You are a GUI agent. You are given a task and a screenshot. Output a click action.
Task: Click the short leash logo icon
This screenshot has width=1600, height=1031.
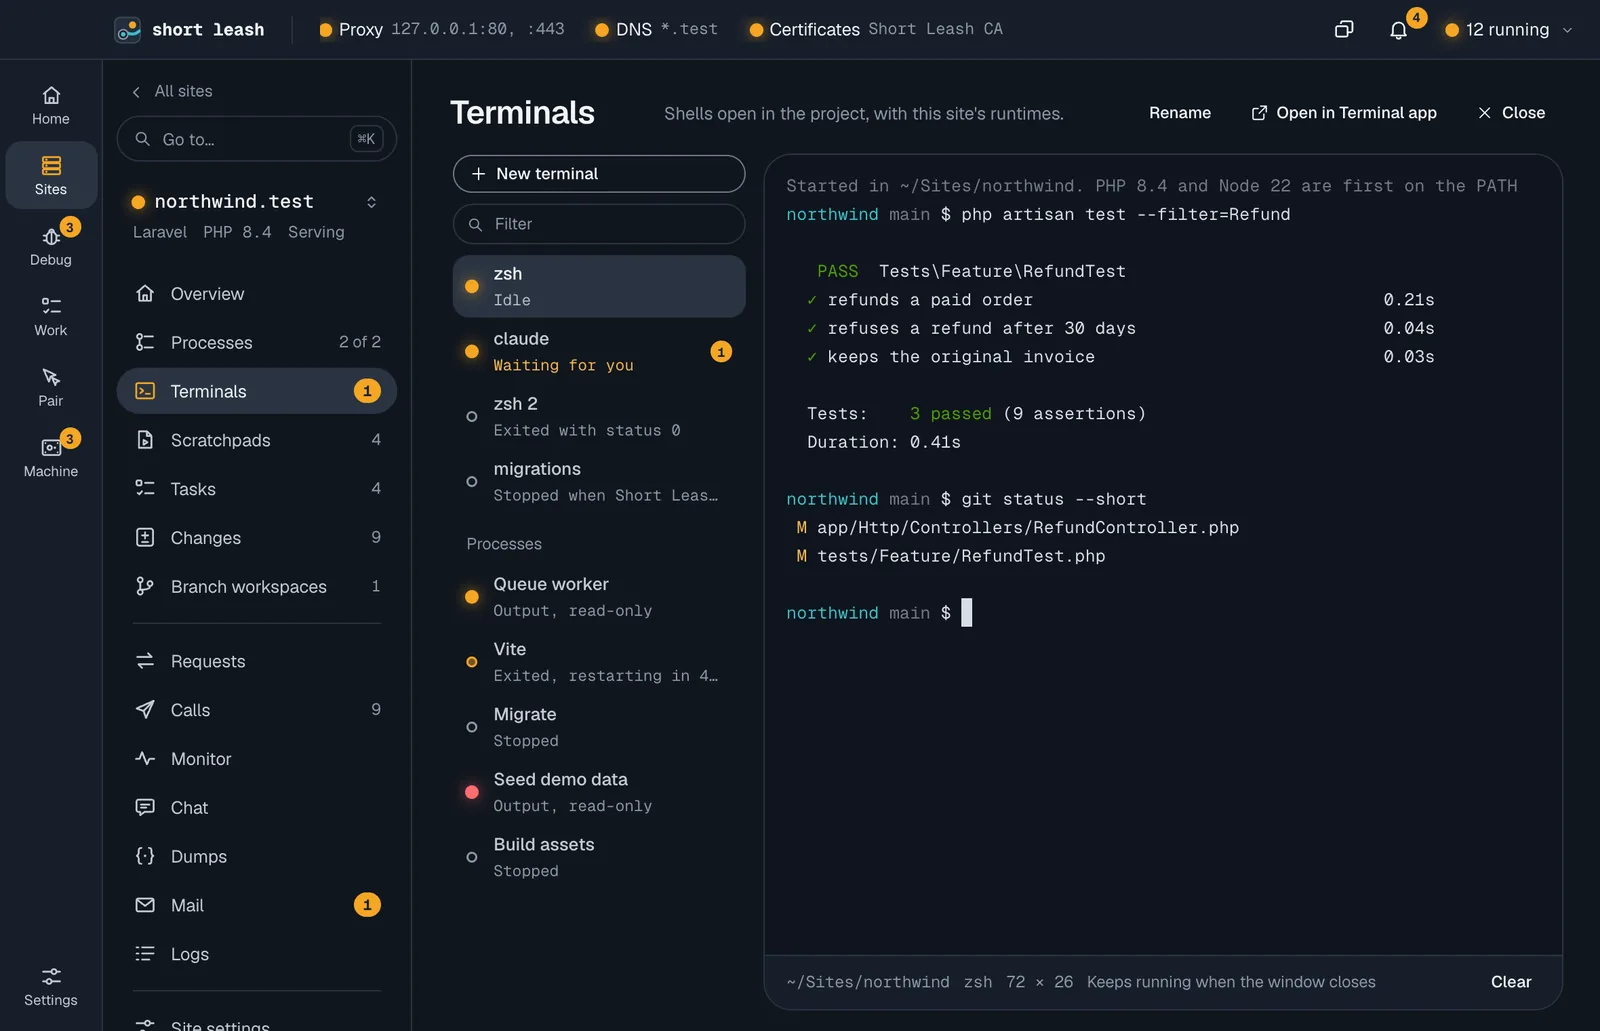pyautogui.click(x=127, y=30)
